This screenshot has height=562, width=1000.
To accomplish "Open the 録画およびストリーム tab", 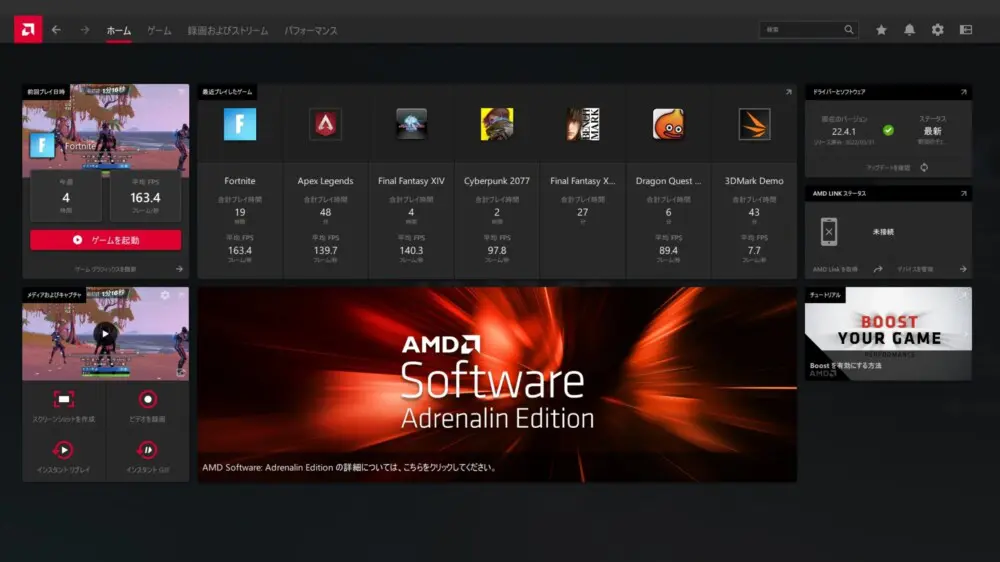I will pyautogui.click(x=228, y=31).
